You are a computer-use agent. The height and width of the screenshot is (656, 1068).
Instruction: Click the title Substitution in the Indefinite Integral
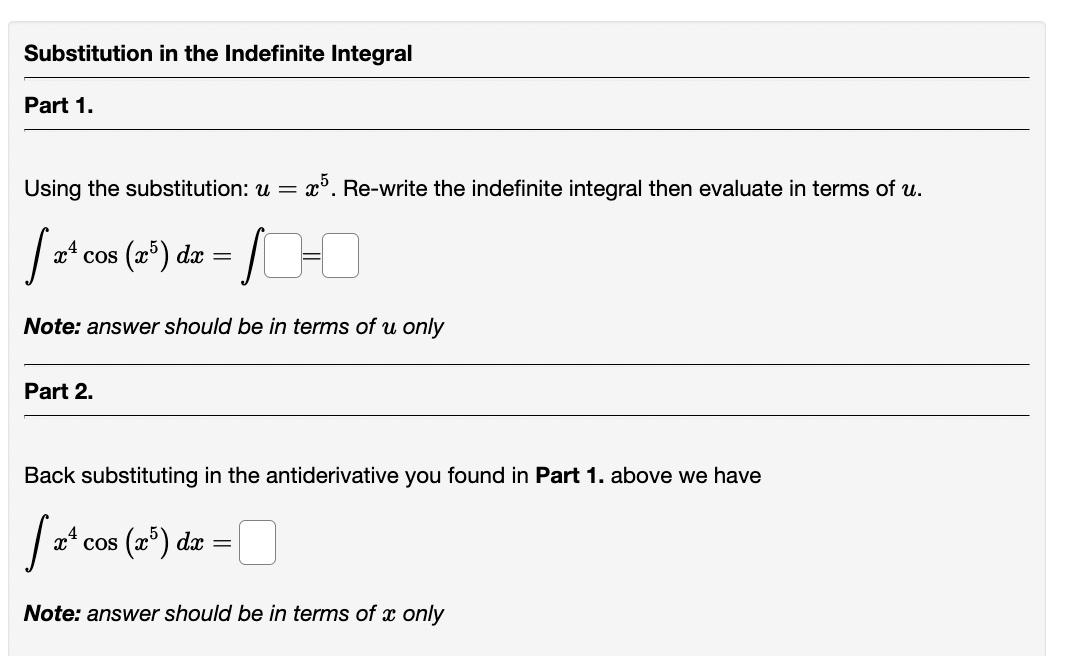pyautogui.click(x=218, y=53)
